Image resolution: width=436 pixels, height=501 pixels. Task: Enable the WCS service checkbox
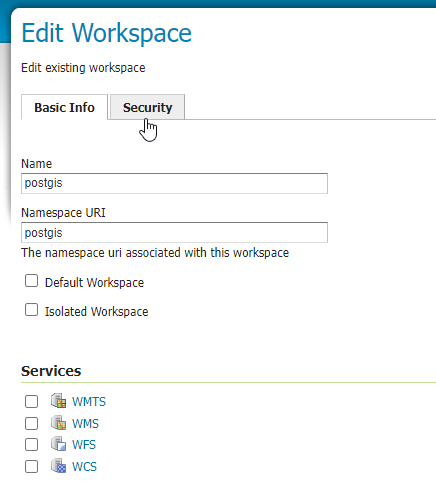coord(31,466)
